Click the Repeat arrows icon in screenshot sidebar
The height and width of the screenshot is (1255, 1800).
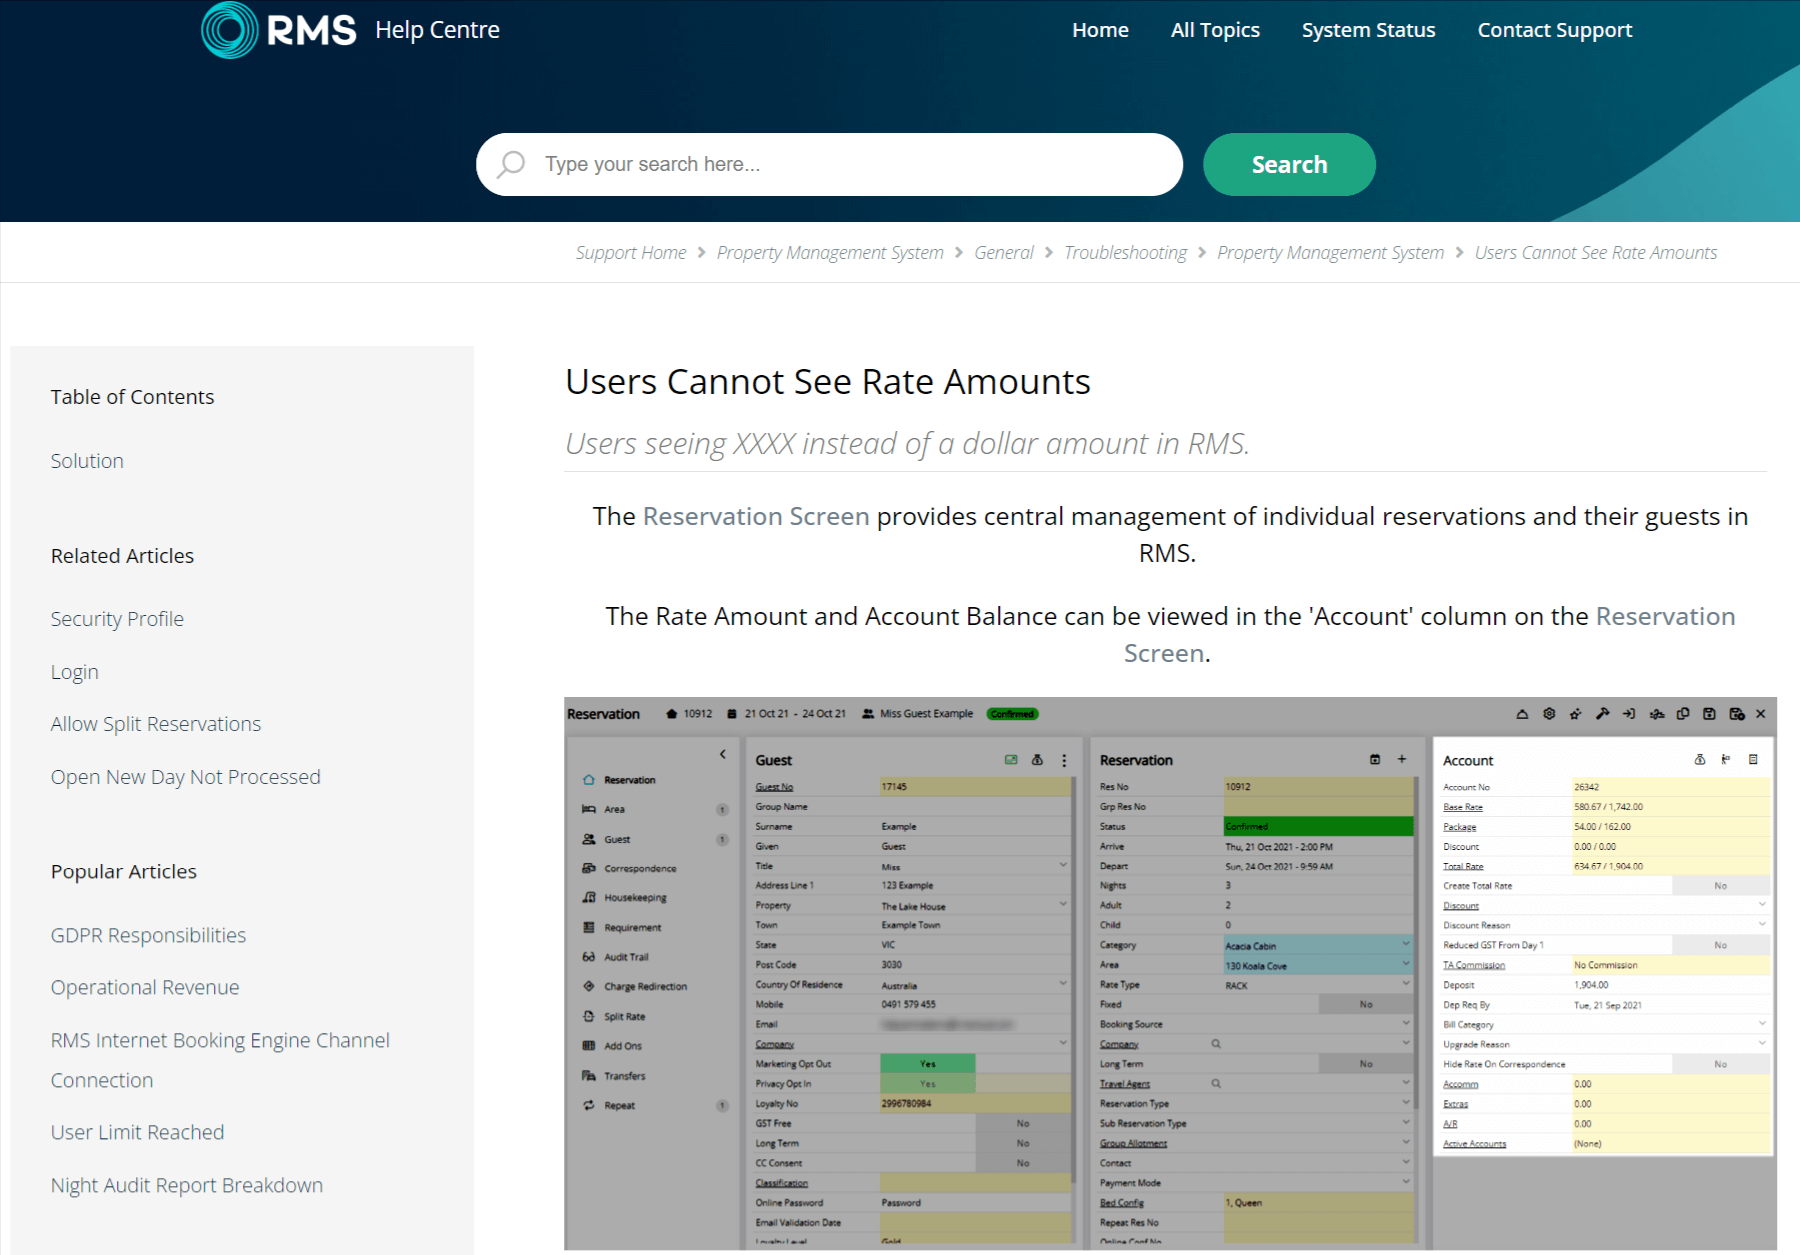coord(589,1105)
